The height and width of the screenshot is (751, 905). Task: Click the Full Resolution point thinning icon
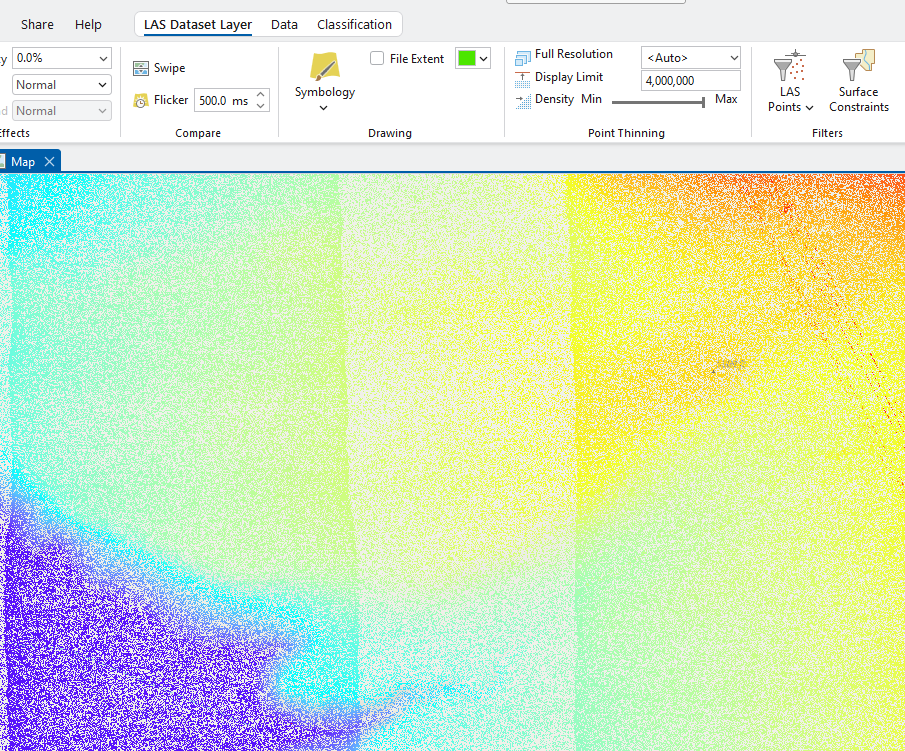coord(522,55)
